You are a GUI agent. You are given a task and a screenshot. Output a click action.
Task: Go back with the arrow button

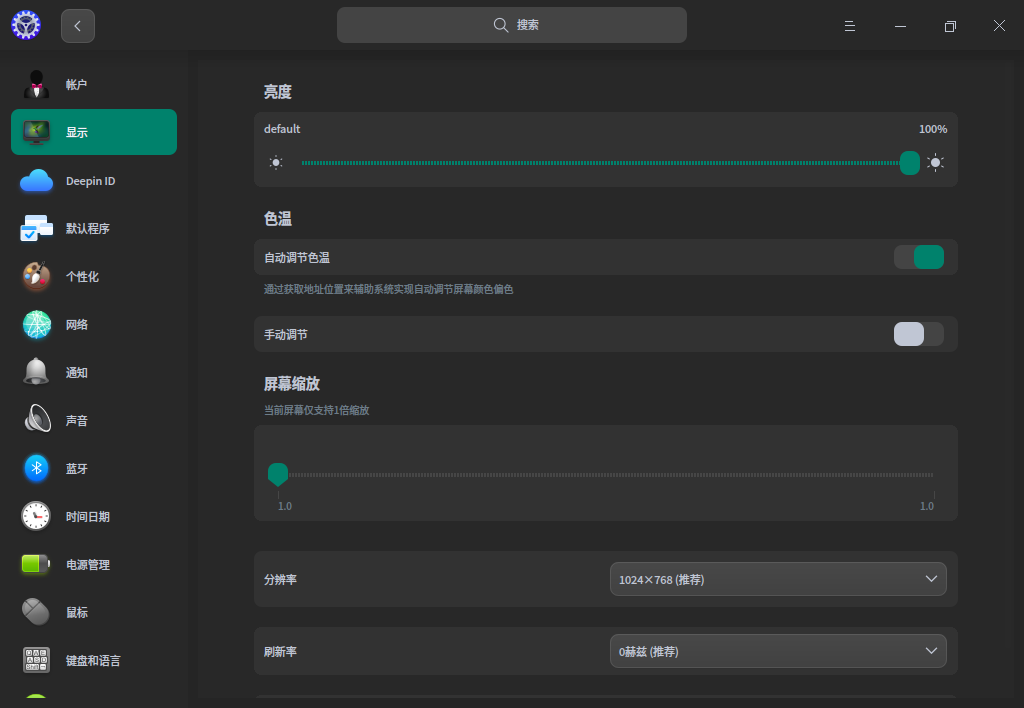pyautogui.click(x=78, y=26)
